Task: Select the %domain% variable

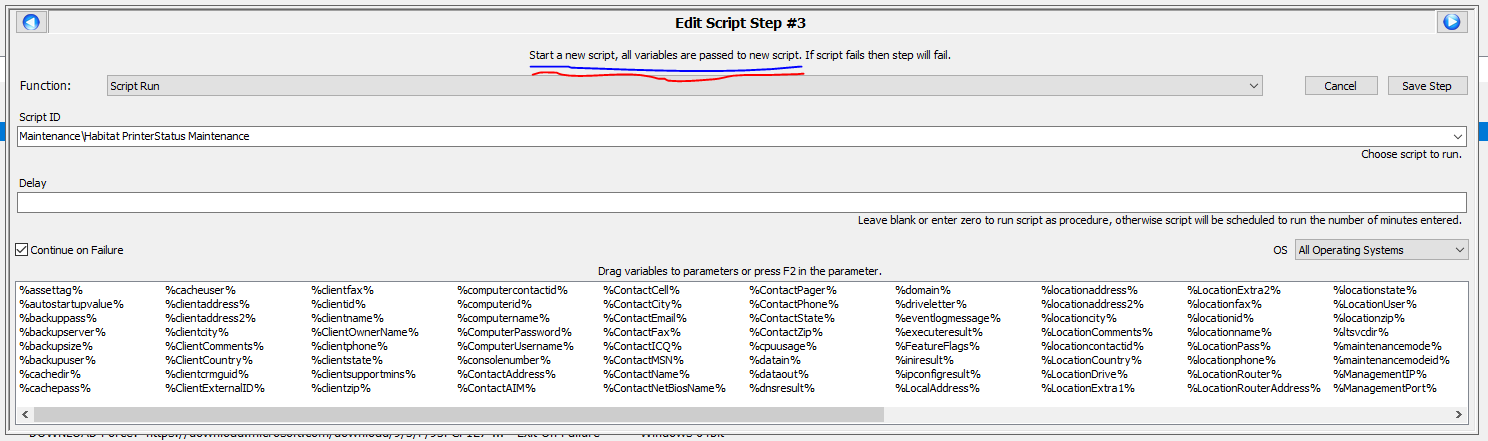Action: pyautogui.click(x=922, y=290)
